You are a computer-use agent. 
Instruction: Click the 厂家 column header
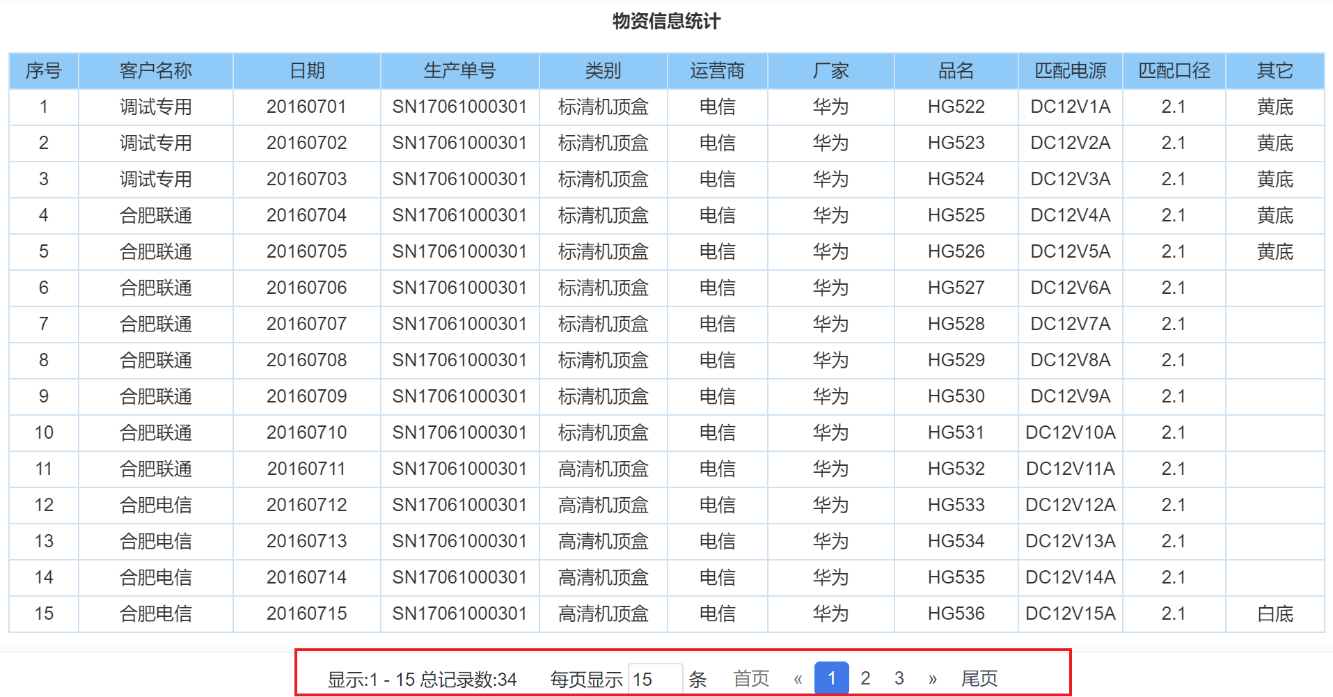click(831, 71)
